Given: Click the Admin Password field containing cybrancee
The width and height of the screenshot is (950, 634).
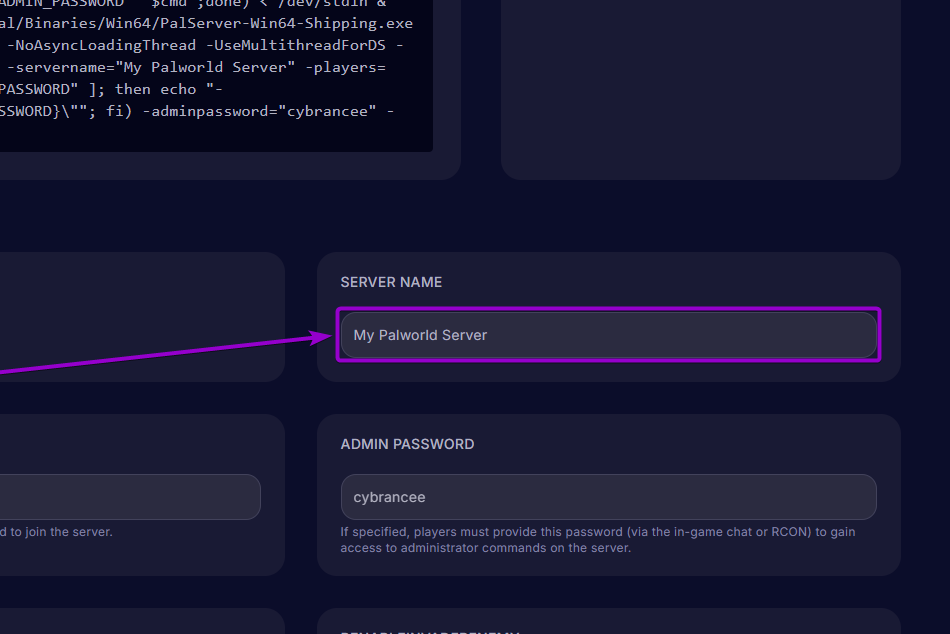Looking at the screenshot, I should (x=608, y=497).
